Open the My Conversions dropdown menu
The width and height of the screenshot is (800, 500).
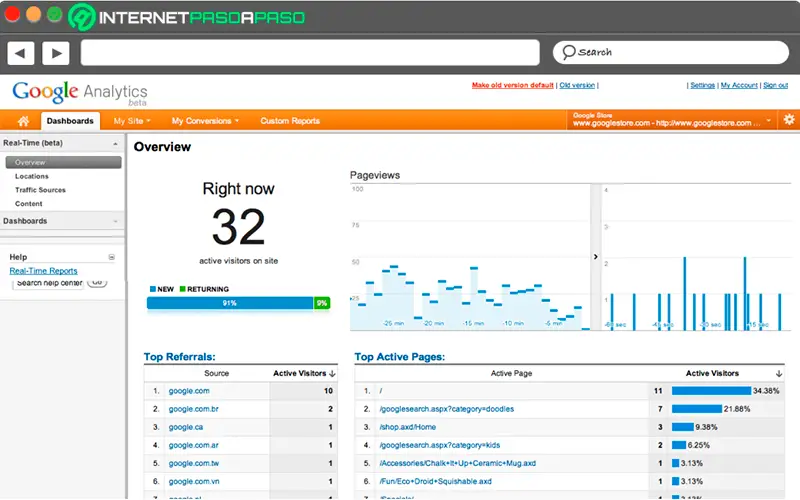tap(205, 121)
